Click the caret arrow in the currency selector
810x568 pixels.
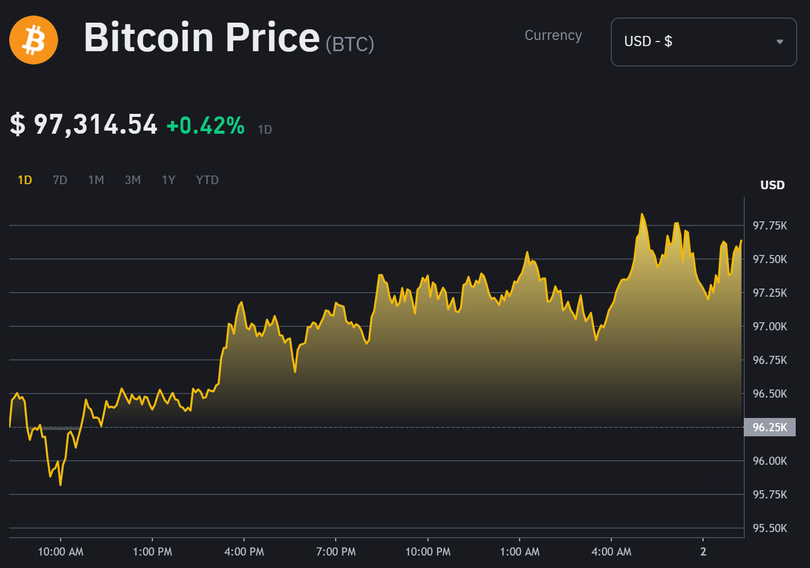click(779, 42)
